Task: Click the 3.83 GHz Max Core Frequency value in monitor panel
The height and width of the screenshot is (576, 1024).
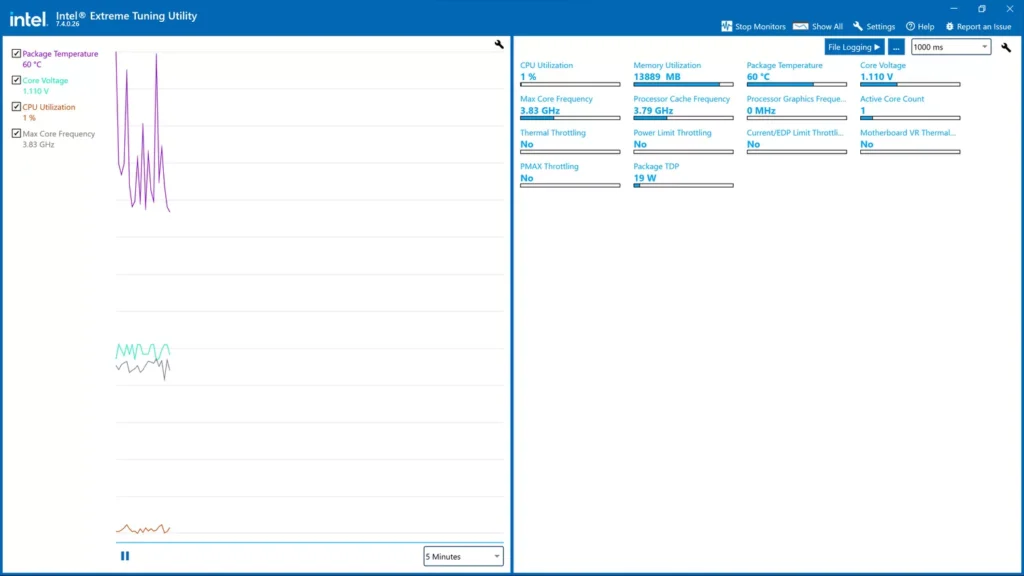Action: [540, 110]
